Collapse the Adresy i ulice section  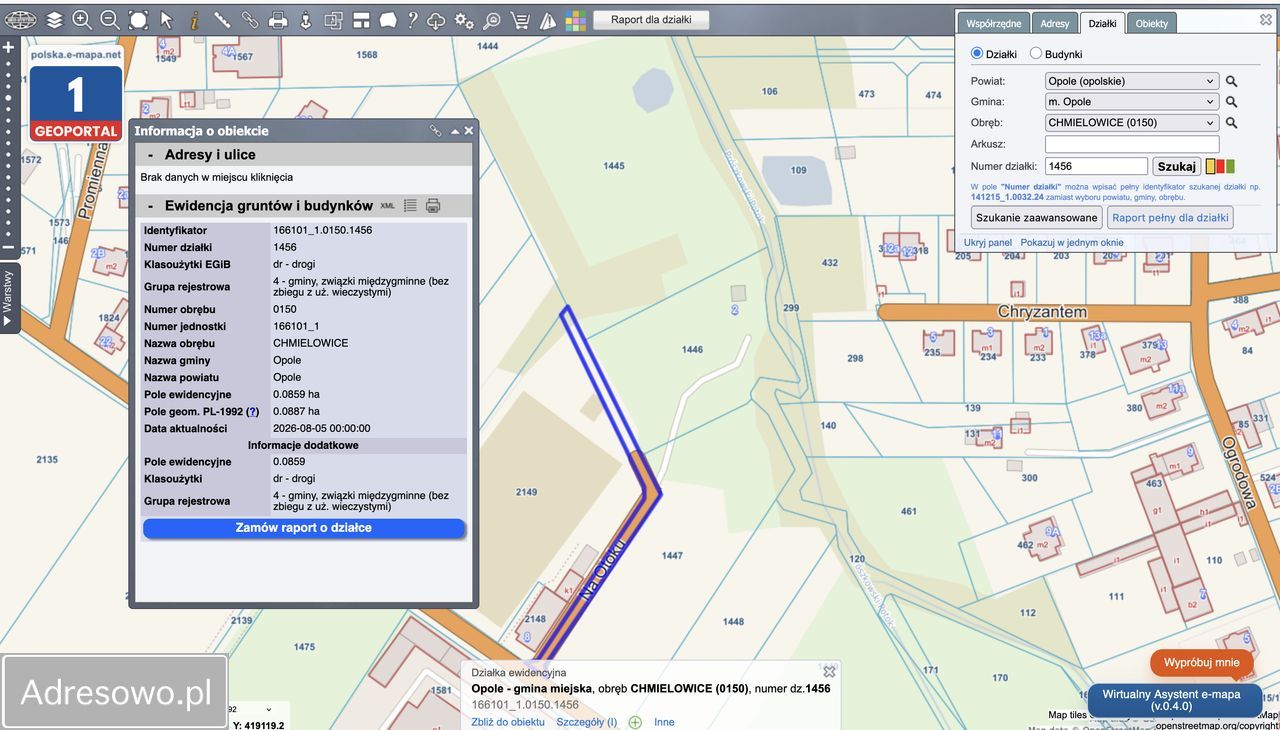pyautogui.click(x=150, y=155)
